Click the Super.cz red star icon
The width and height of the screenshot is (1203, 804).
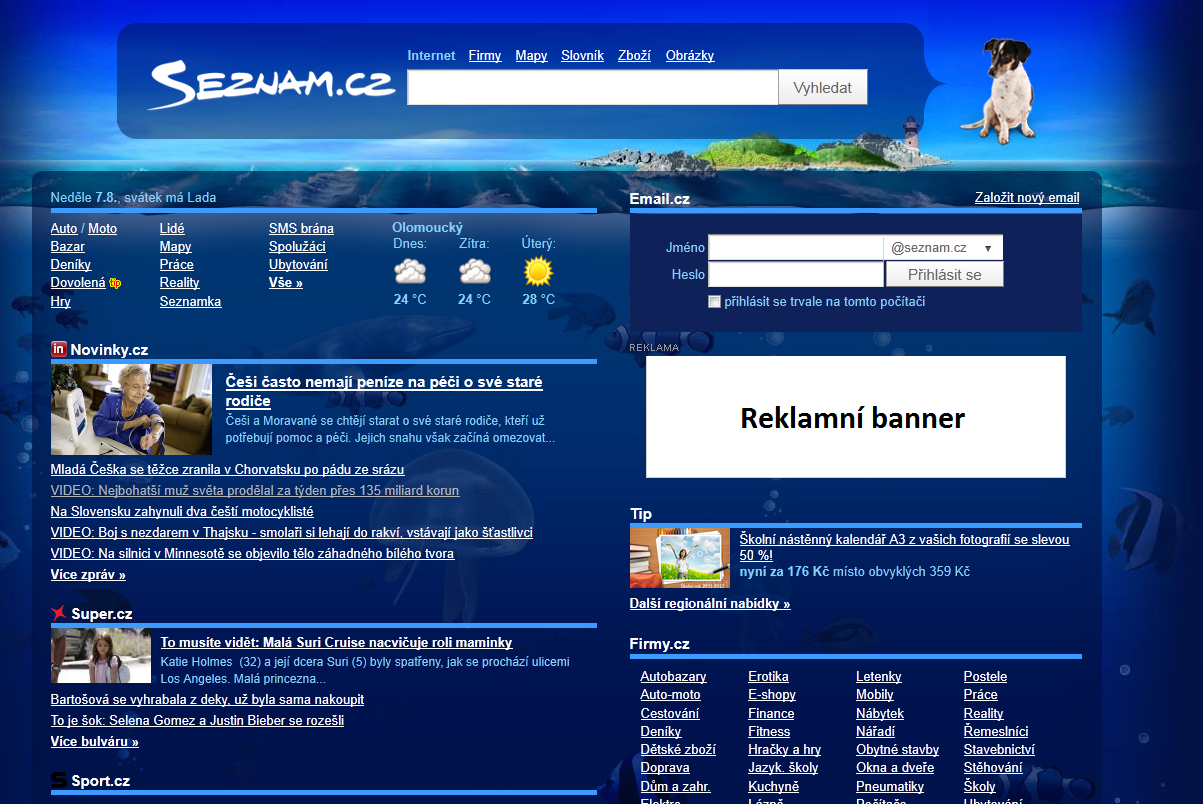click(x=59, y=613)
